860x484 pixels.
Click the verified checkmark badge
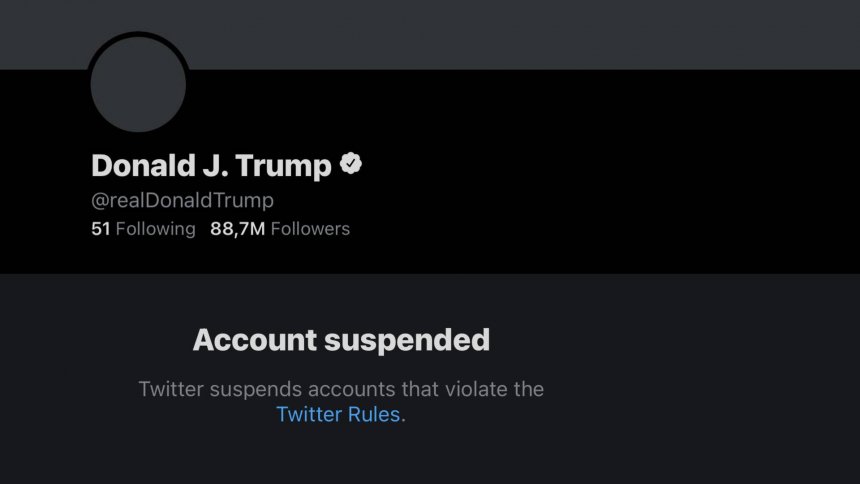[x=350, y=165]
